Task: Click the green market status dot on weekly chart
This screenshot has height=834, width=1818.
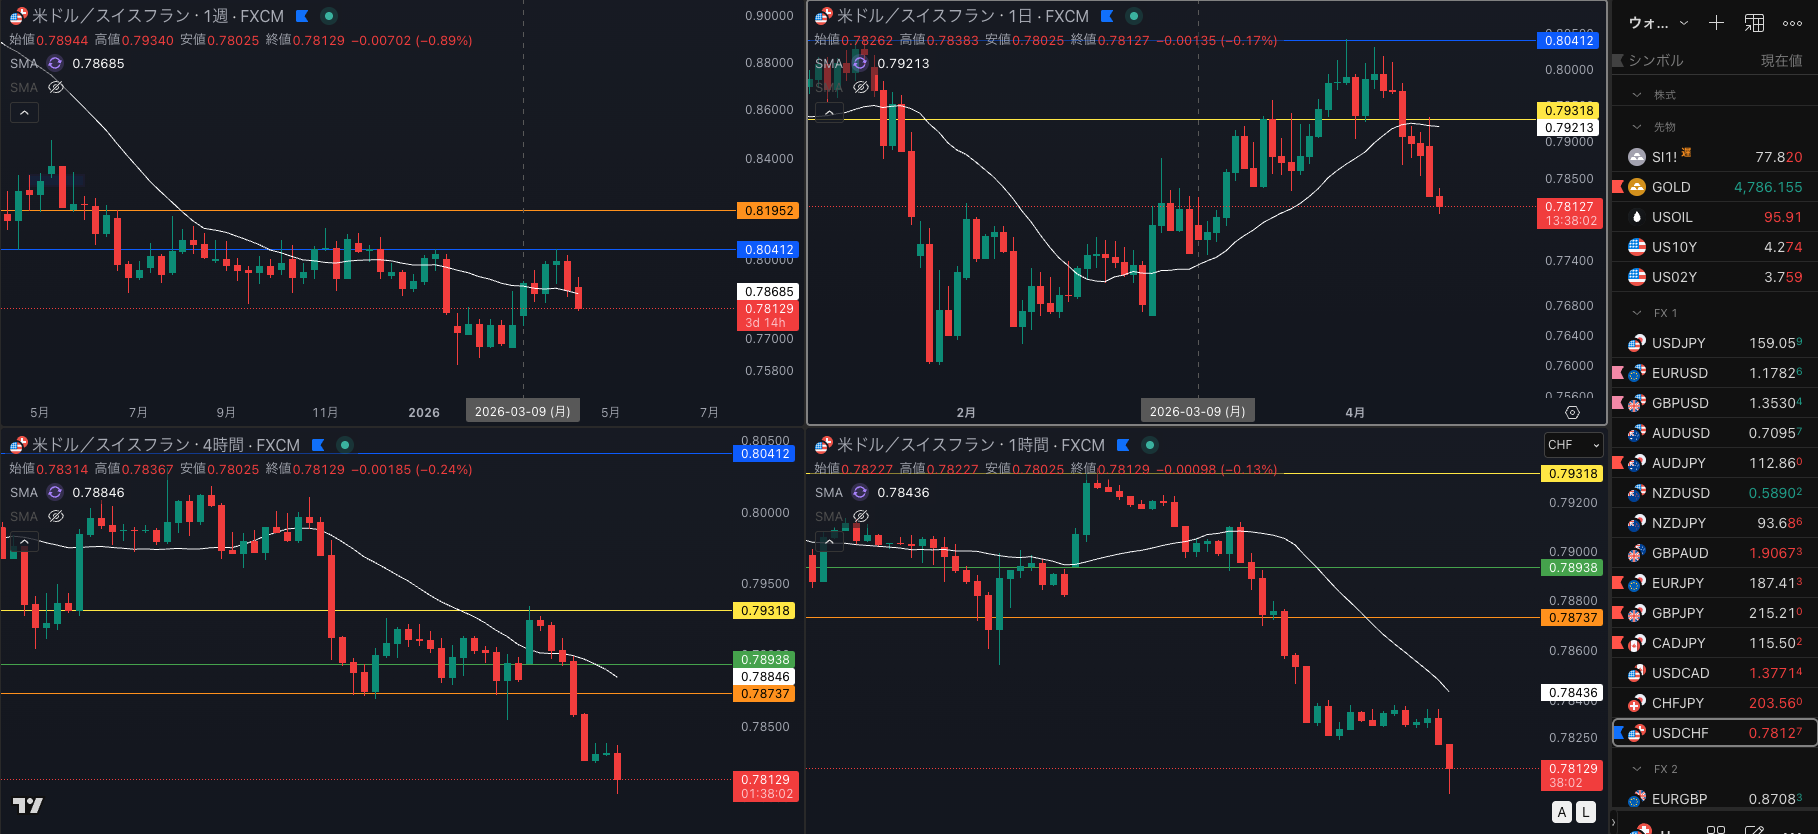Action: [x=328, y=16]
